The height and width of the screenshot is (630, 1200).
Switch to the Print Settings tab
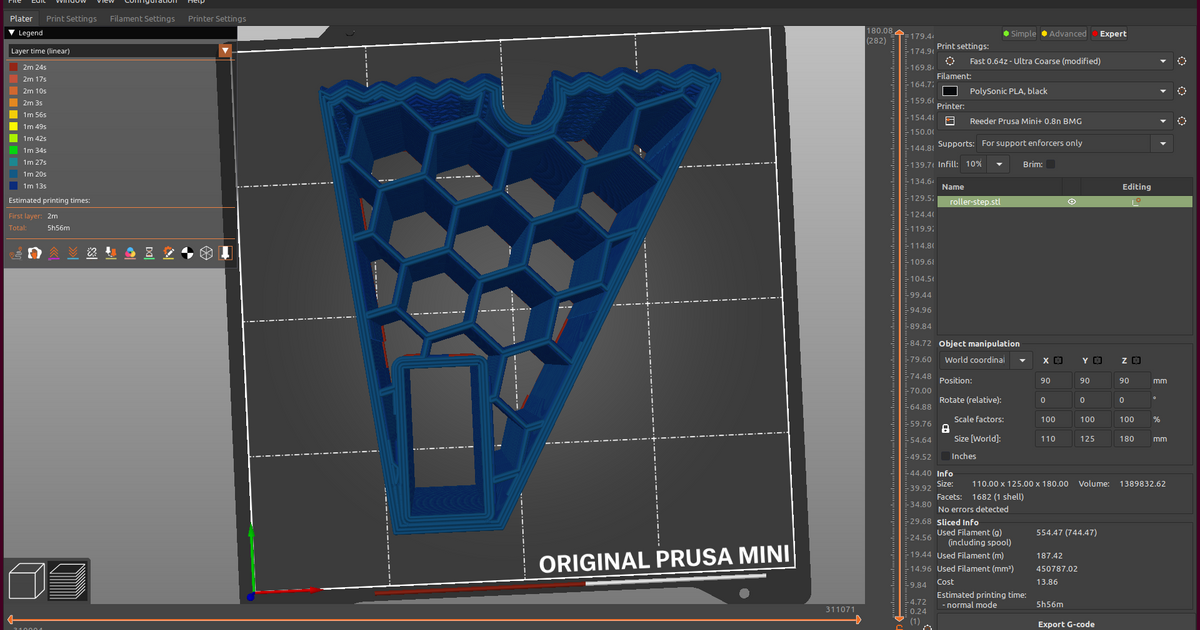71,18
